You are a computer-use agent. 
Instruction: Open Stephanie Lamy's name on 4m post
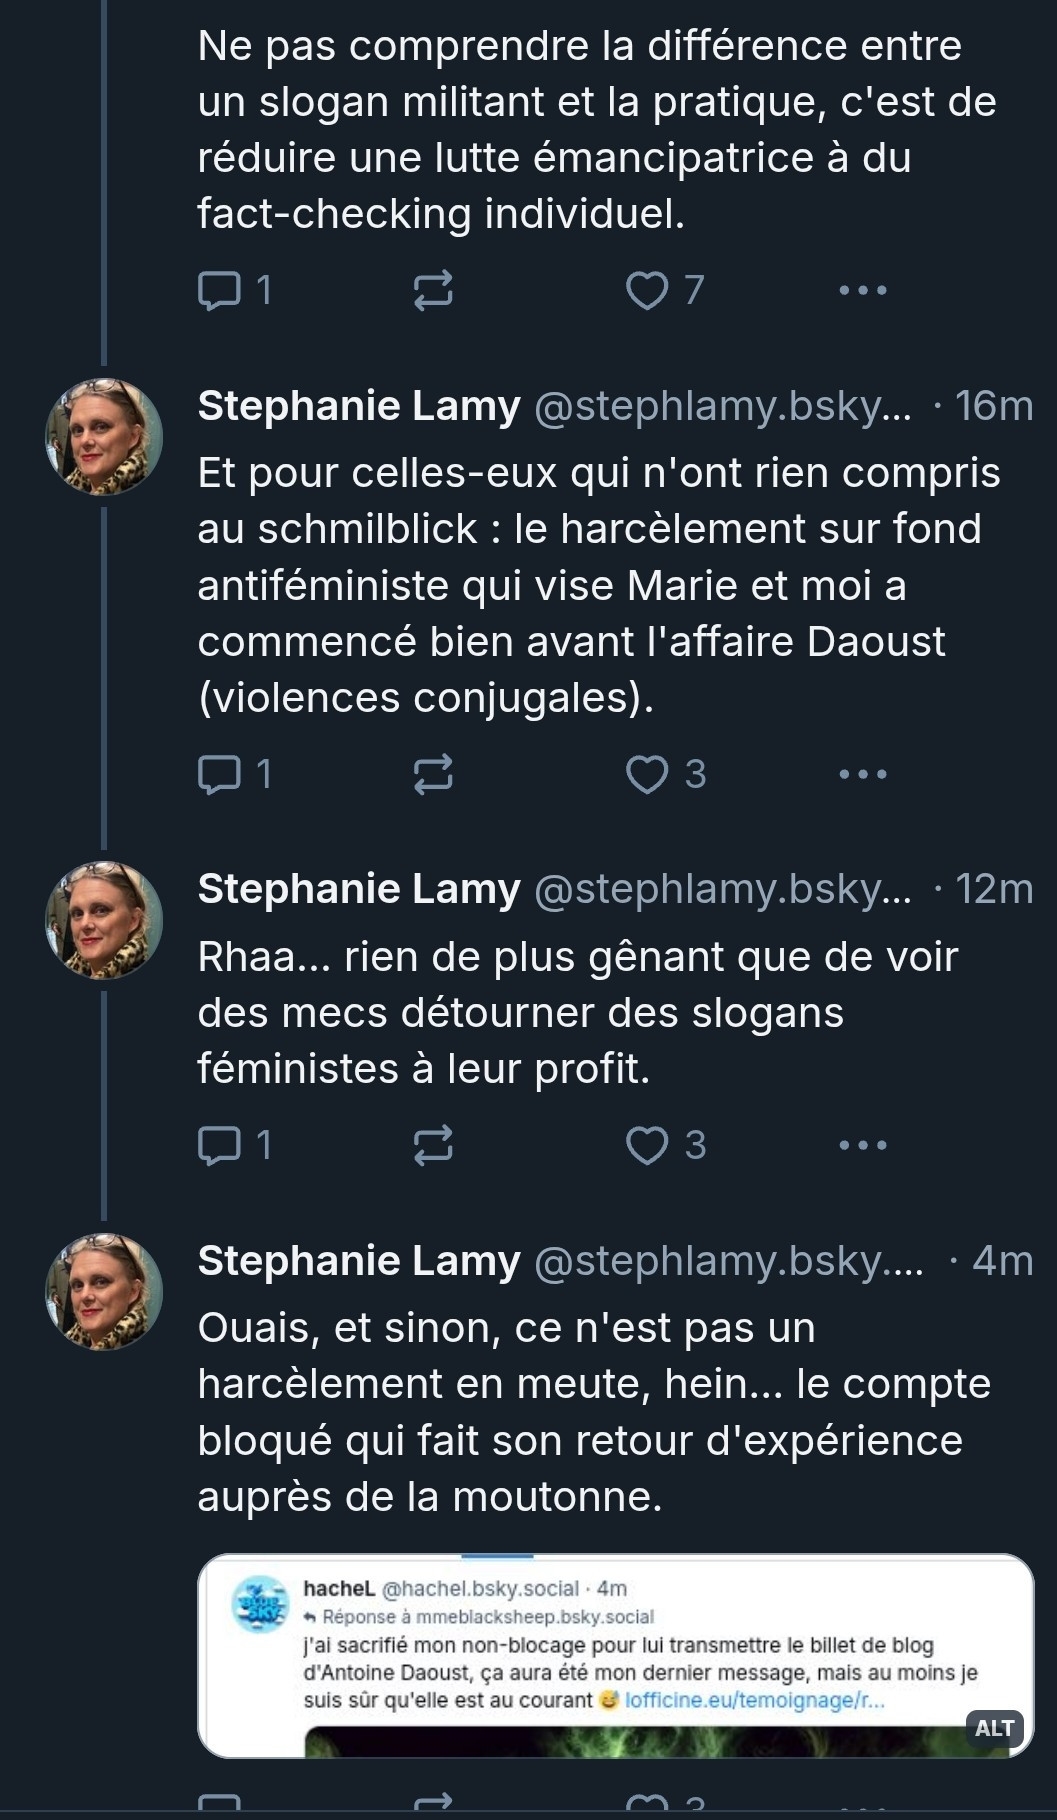(359, 1261)
